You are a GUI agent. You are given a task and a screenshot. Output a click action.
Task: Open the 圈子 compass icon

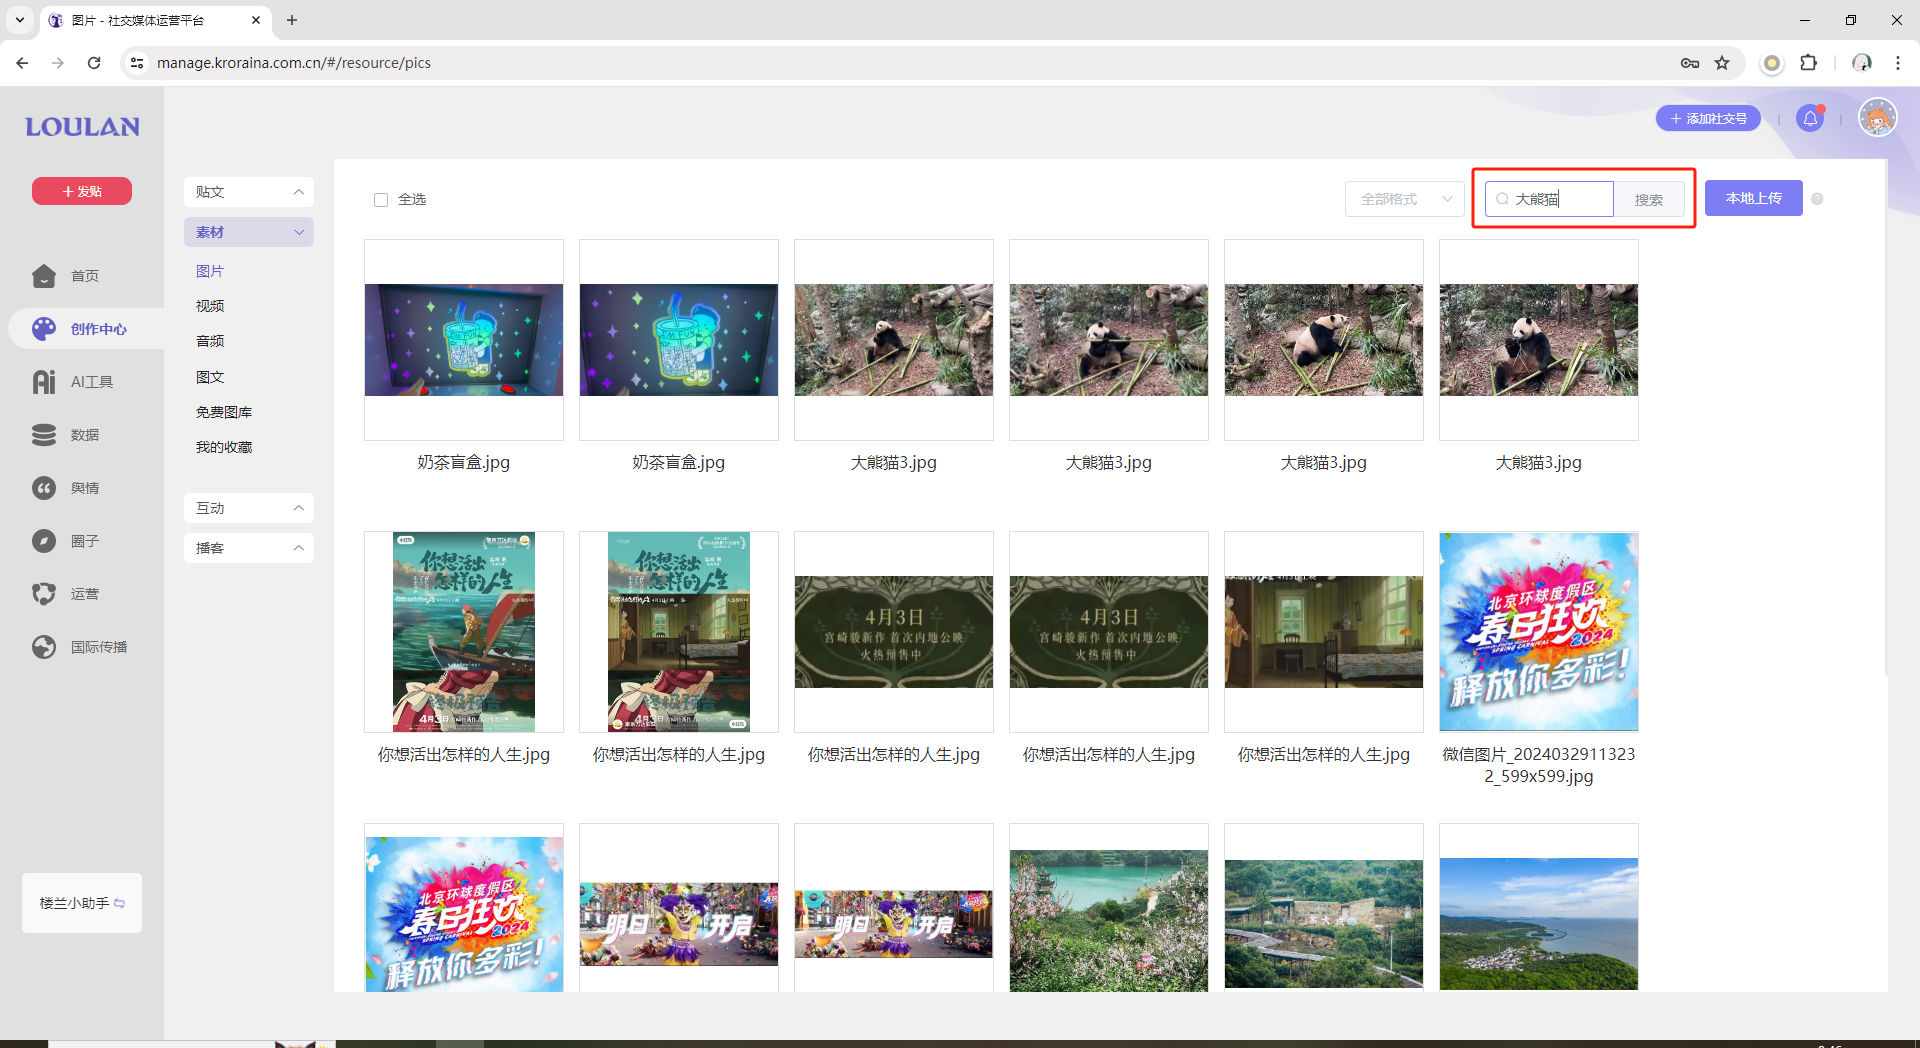tap(44, 541)
